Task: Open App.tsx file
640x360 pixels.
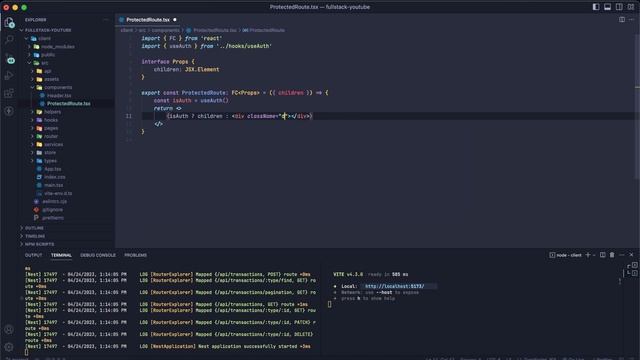Action: tap(53, 169)
